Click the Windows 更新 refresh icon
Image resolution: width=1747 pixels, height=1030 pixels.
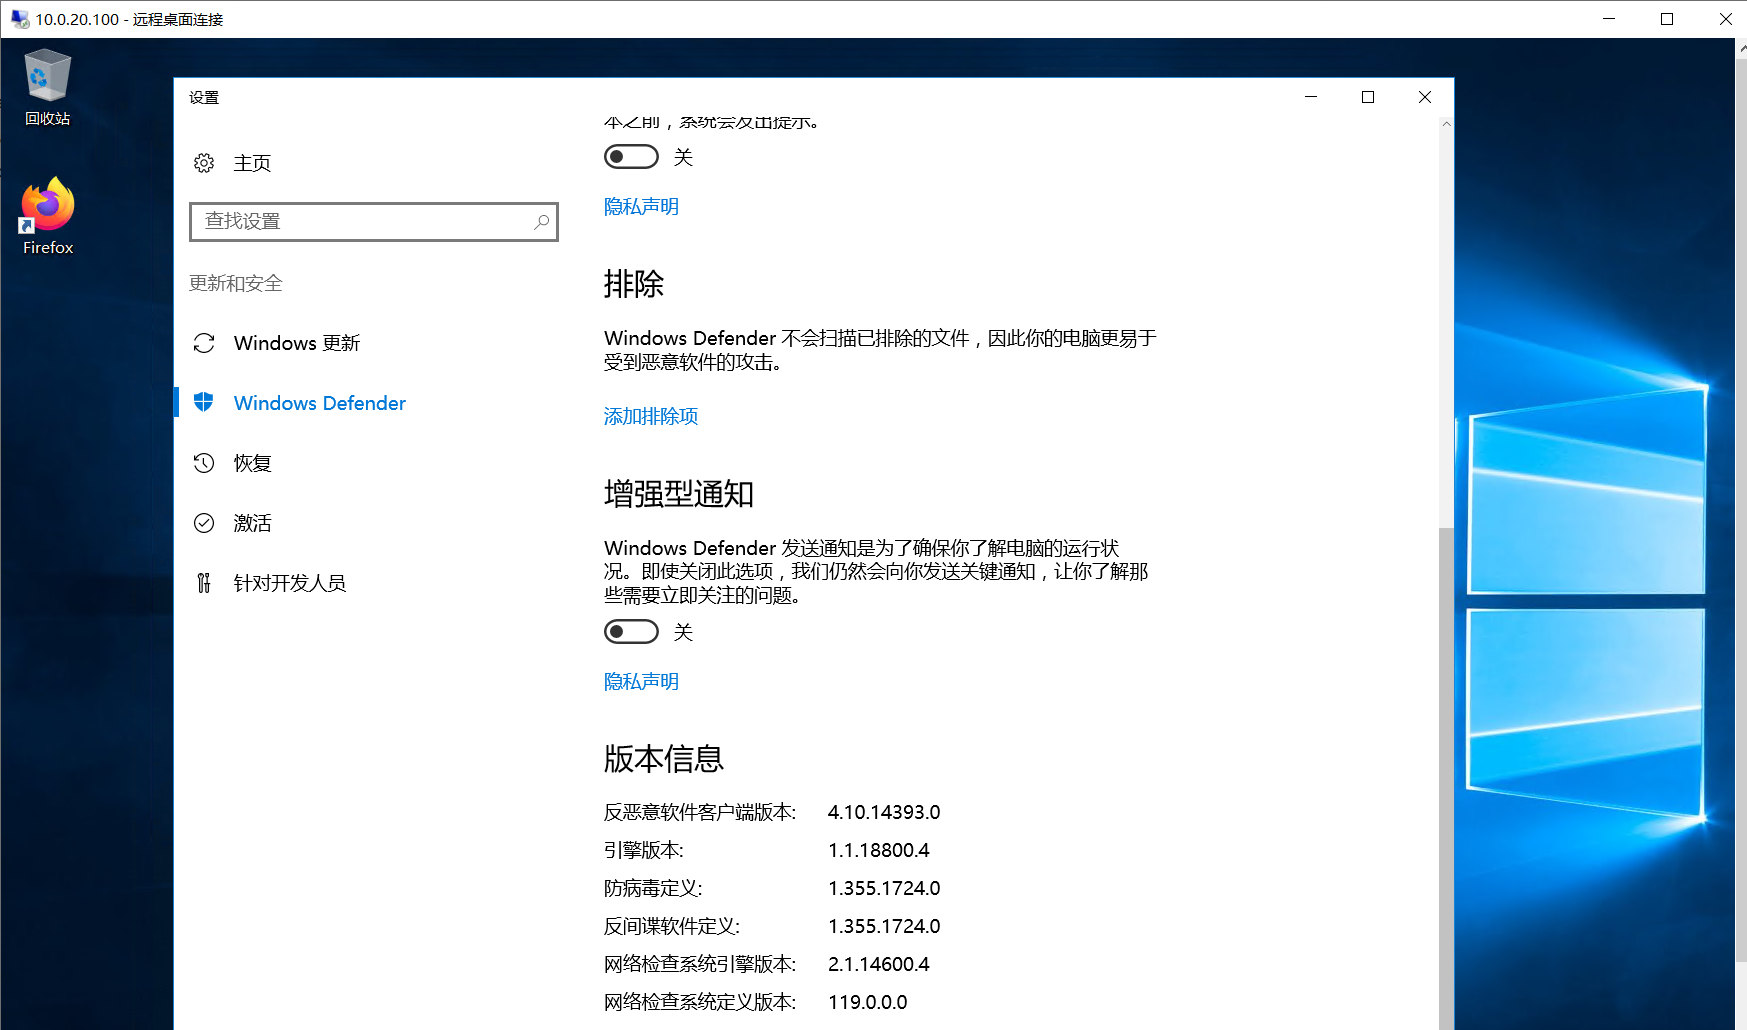pos(204,343)
